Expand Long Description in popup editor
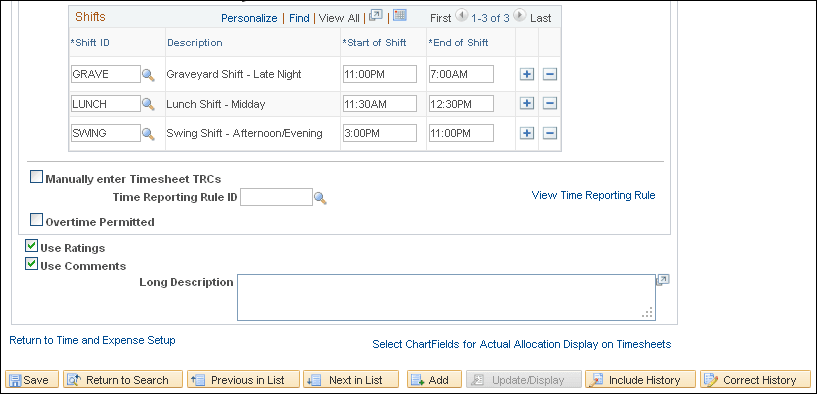Image resolution: width=817 pixels, height=394 pixels. coord(663,280)
